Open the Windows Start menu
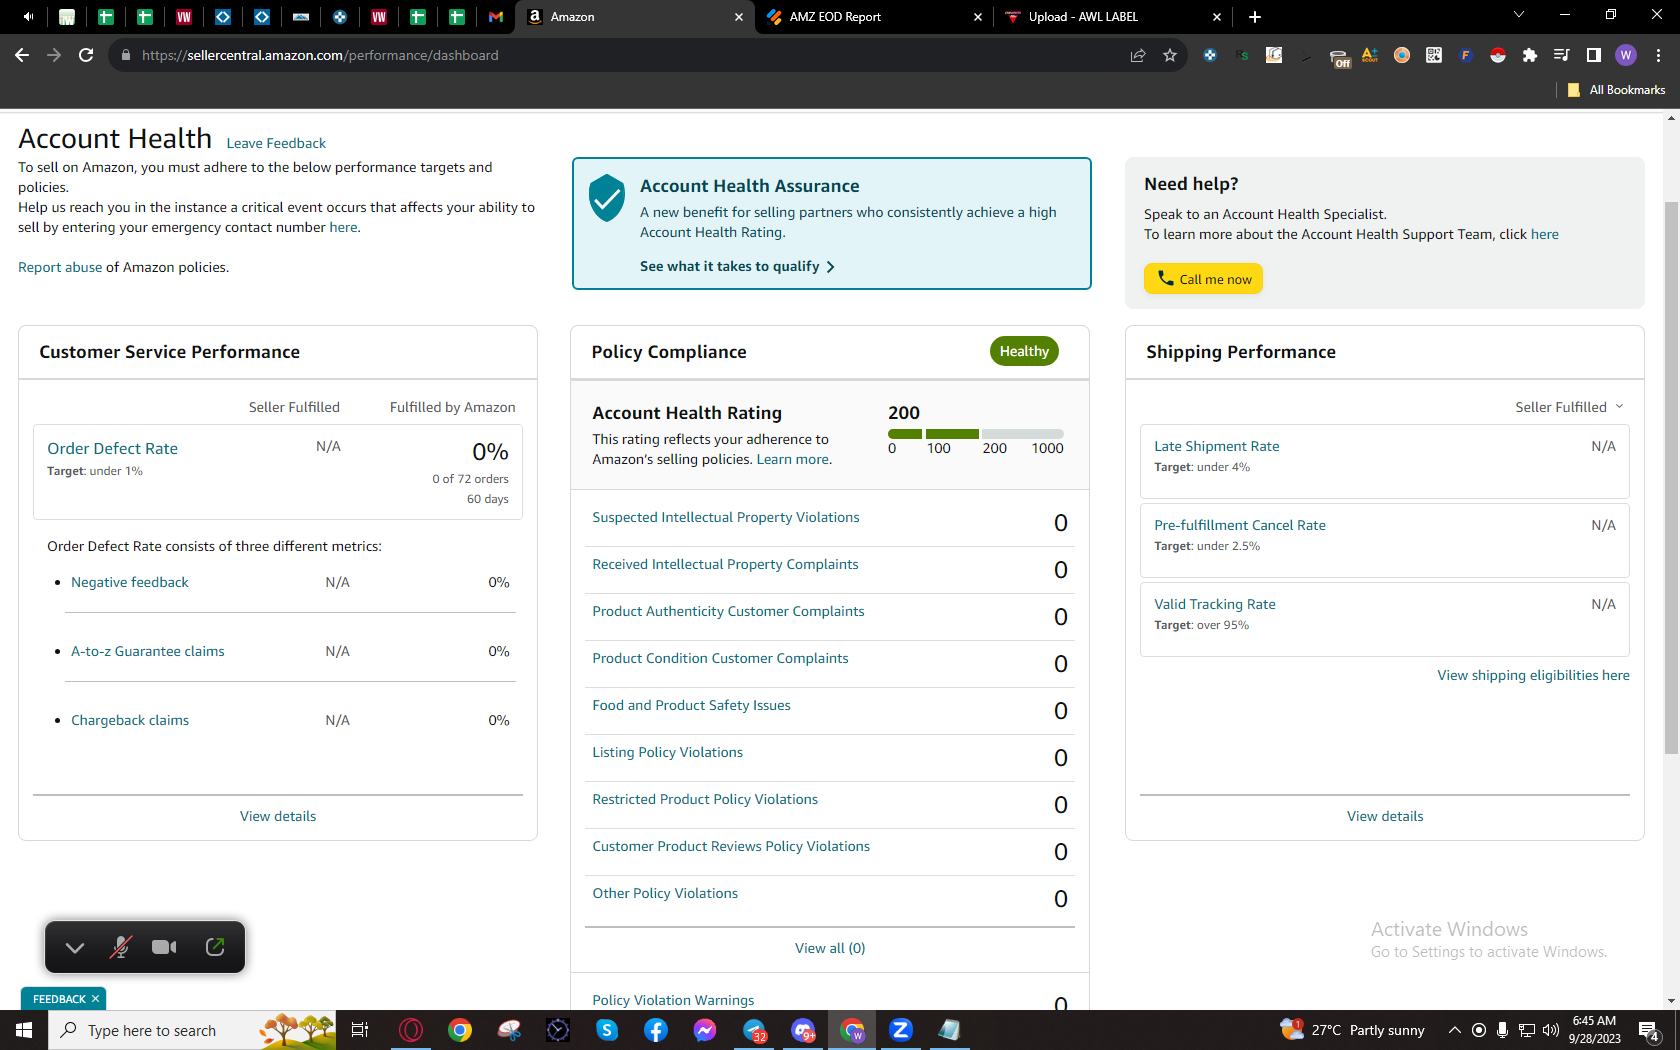 click(24, 1030)
